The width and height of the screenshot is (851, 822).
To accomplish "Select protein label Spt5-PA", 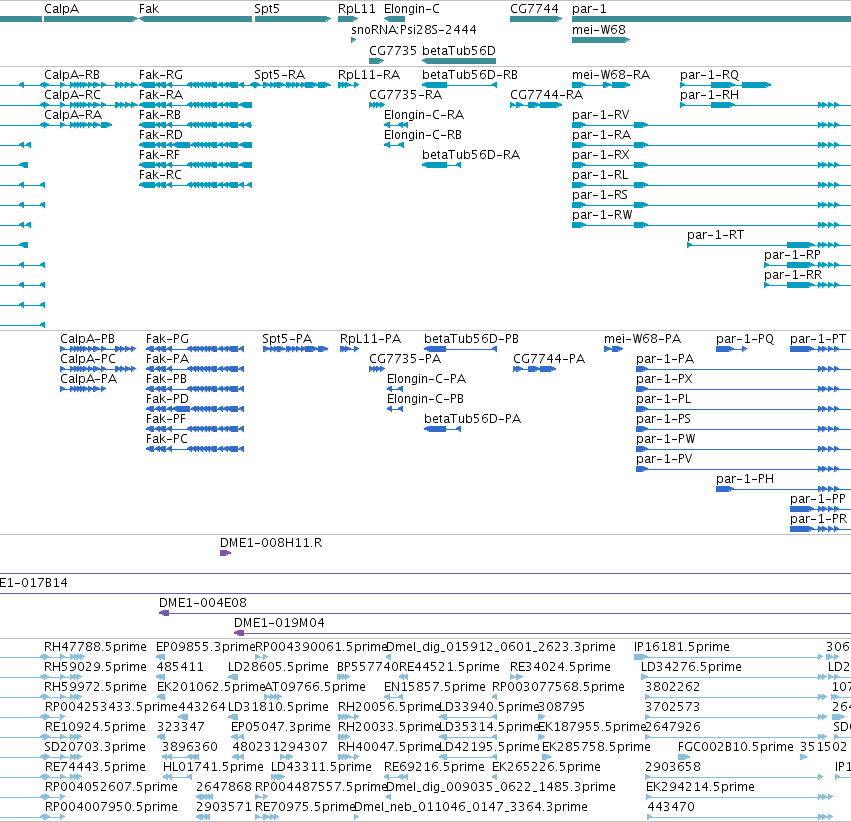I will pyautogui.click(x=287, y=339).
